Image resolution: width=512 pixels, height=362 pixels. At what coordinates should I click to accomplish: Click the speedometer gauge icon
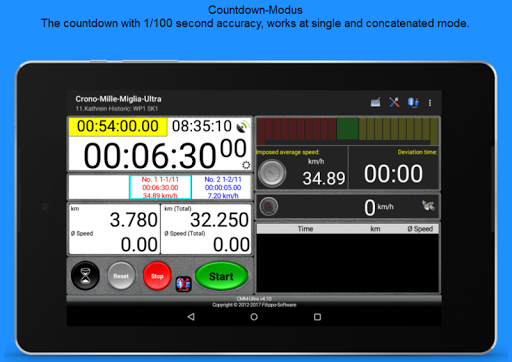(269, 207)
